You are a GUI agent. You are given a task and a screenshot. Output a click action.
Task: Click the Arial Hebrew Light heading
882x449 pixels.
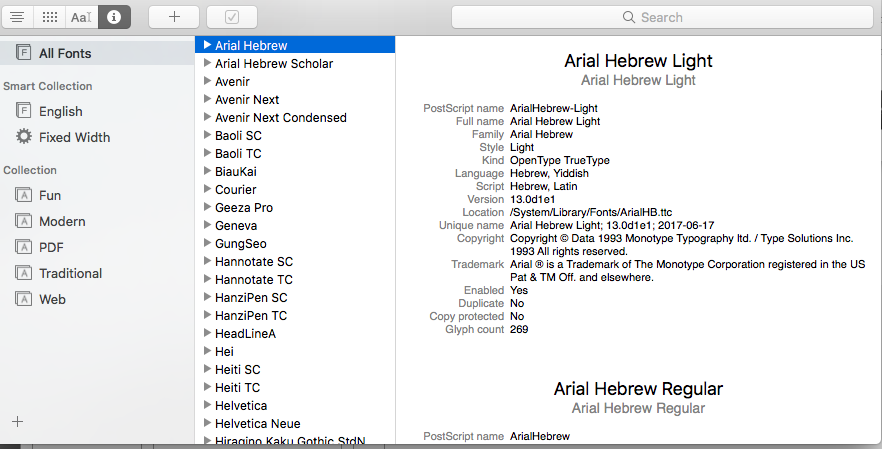[638, 61]
